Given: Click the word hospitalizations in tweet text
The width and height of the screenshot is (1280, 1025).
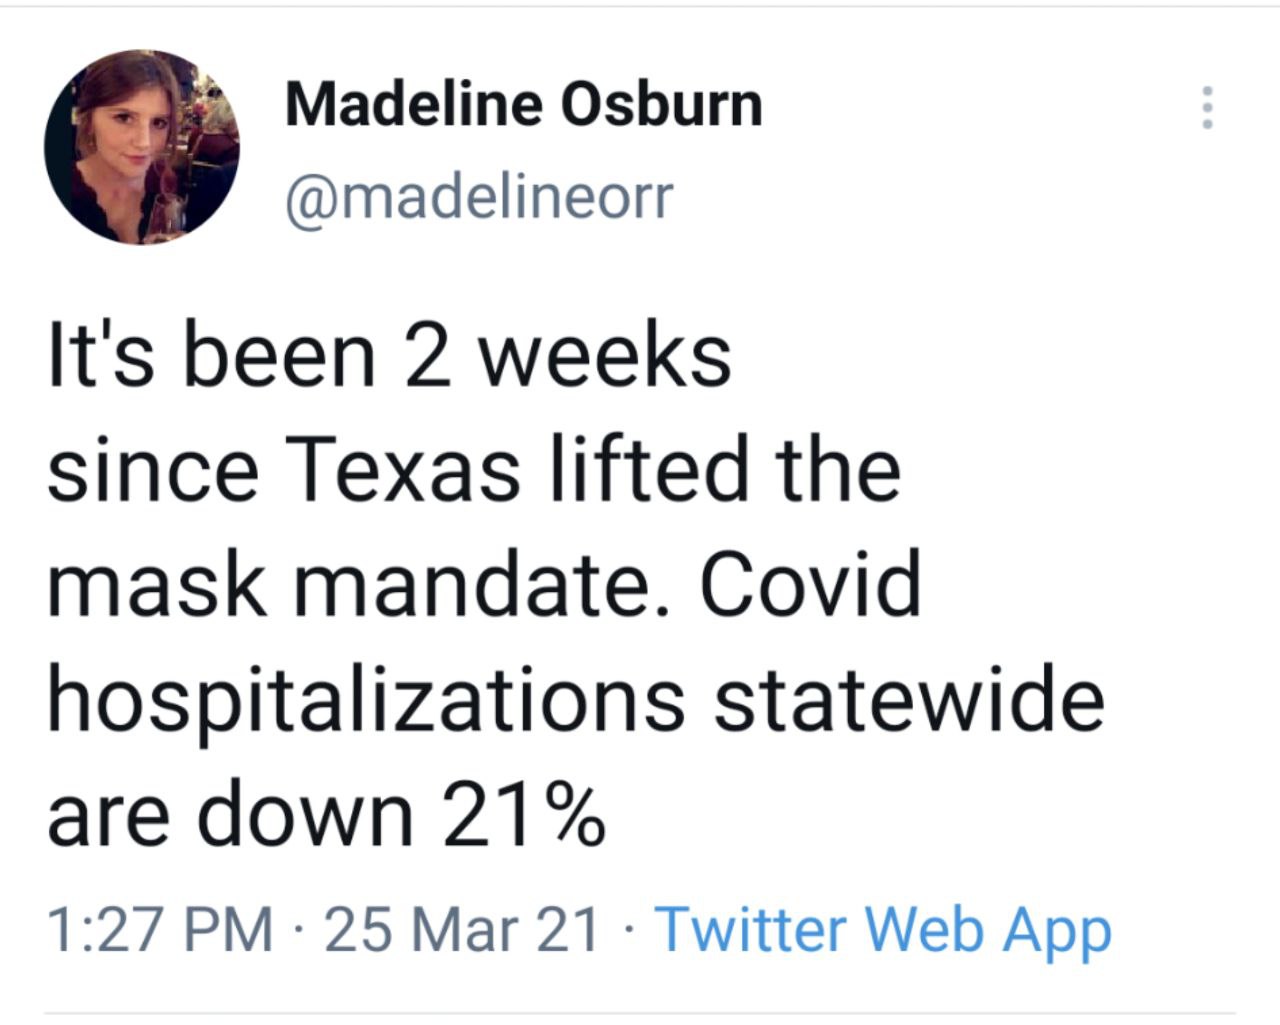Looking at the screenshot, I should click(366, 702).
